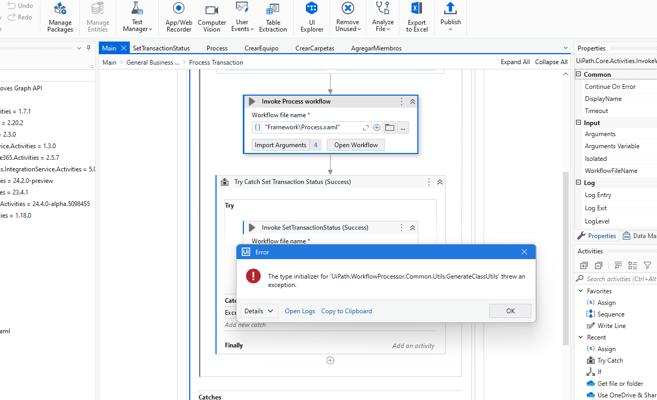Click the Export to Excel icon
657x400 pixels.
point(416,16)
